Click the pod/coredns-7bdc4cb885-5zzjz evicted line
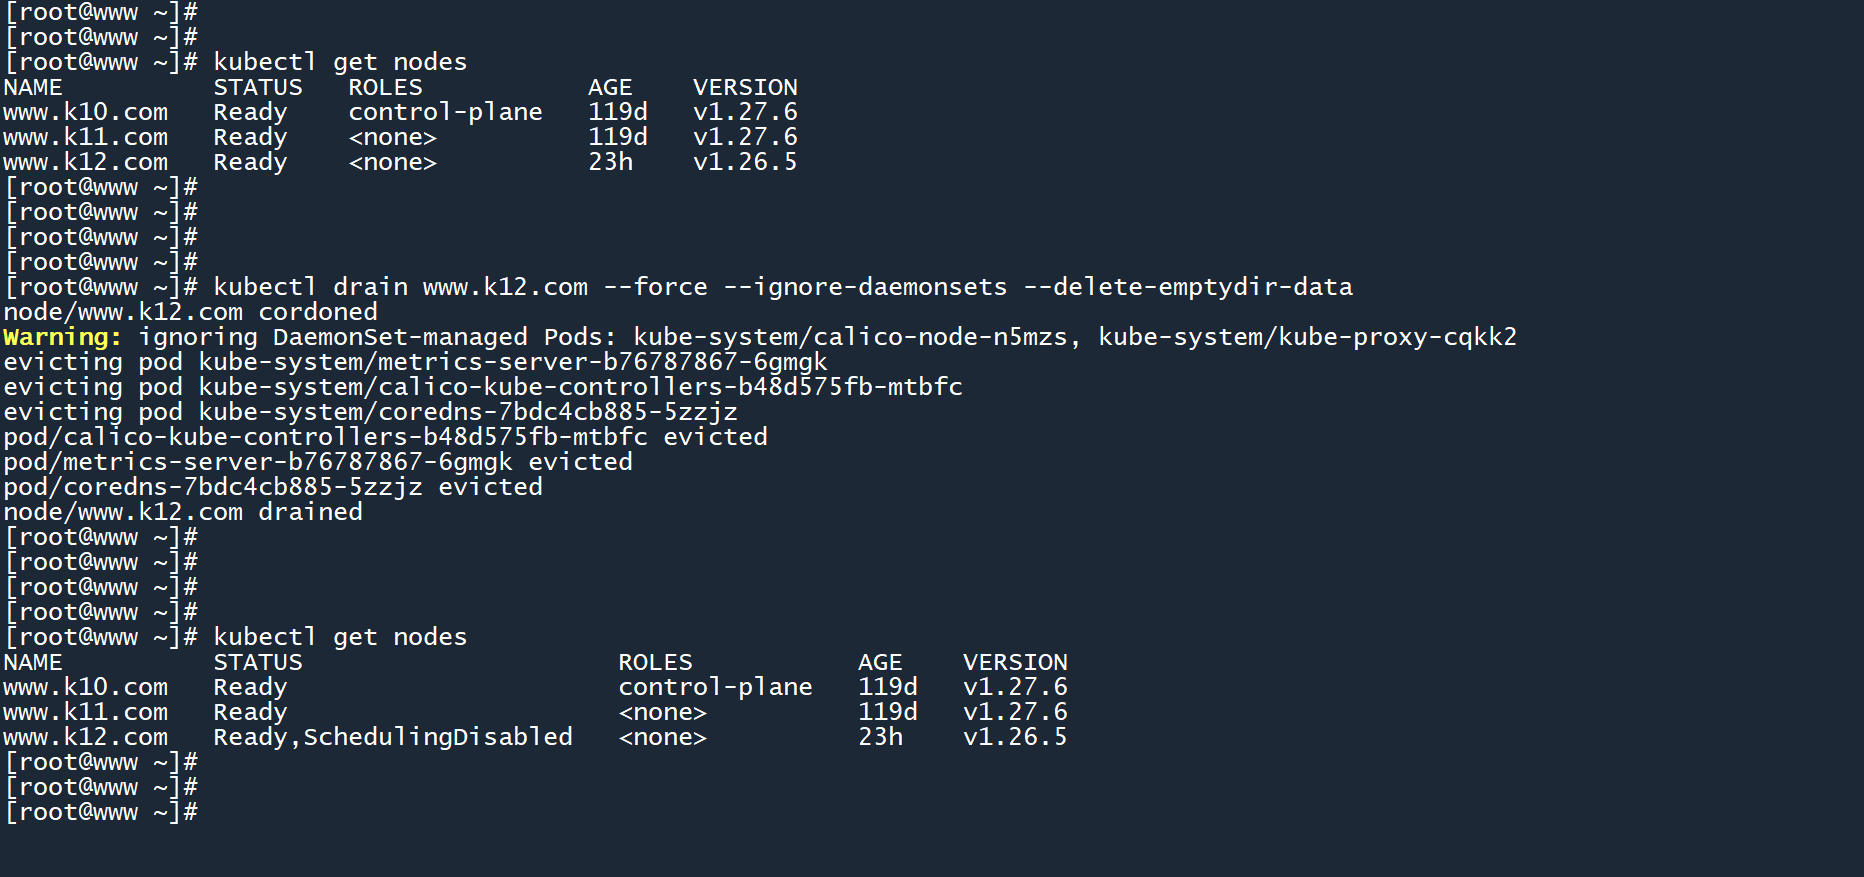Screen dimensions: 1864x877 pyautogui.click(x=272, y=487)
